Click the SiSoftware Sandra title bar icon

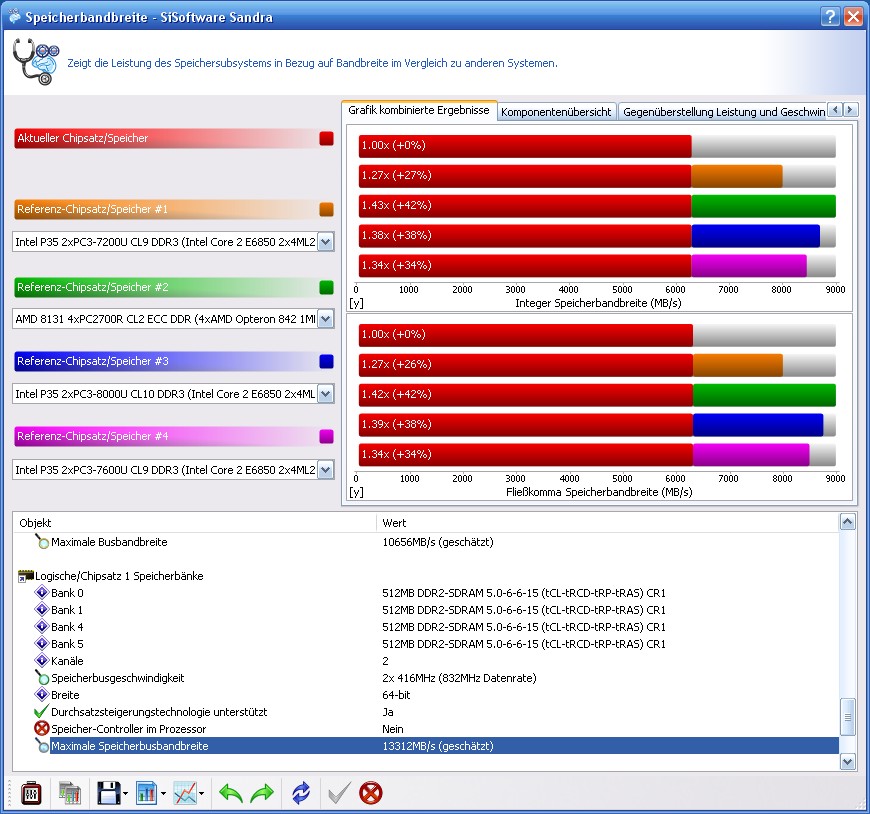point(14,16)
